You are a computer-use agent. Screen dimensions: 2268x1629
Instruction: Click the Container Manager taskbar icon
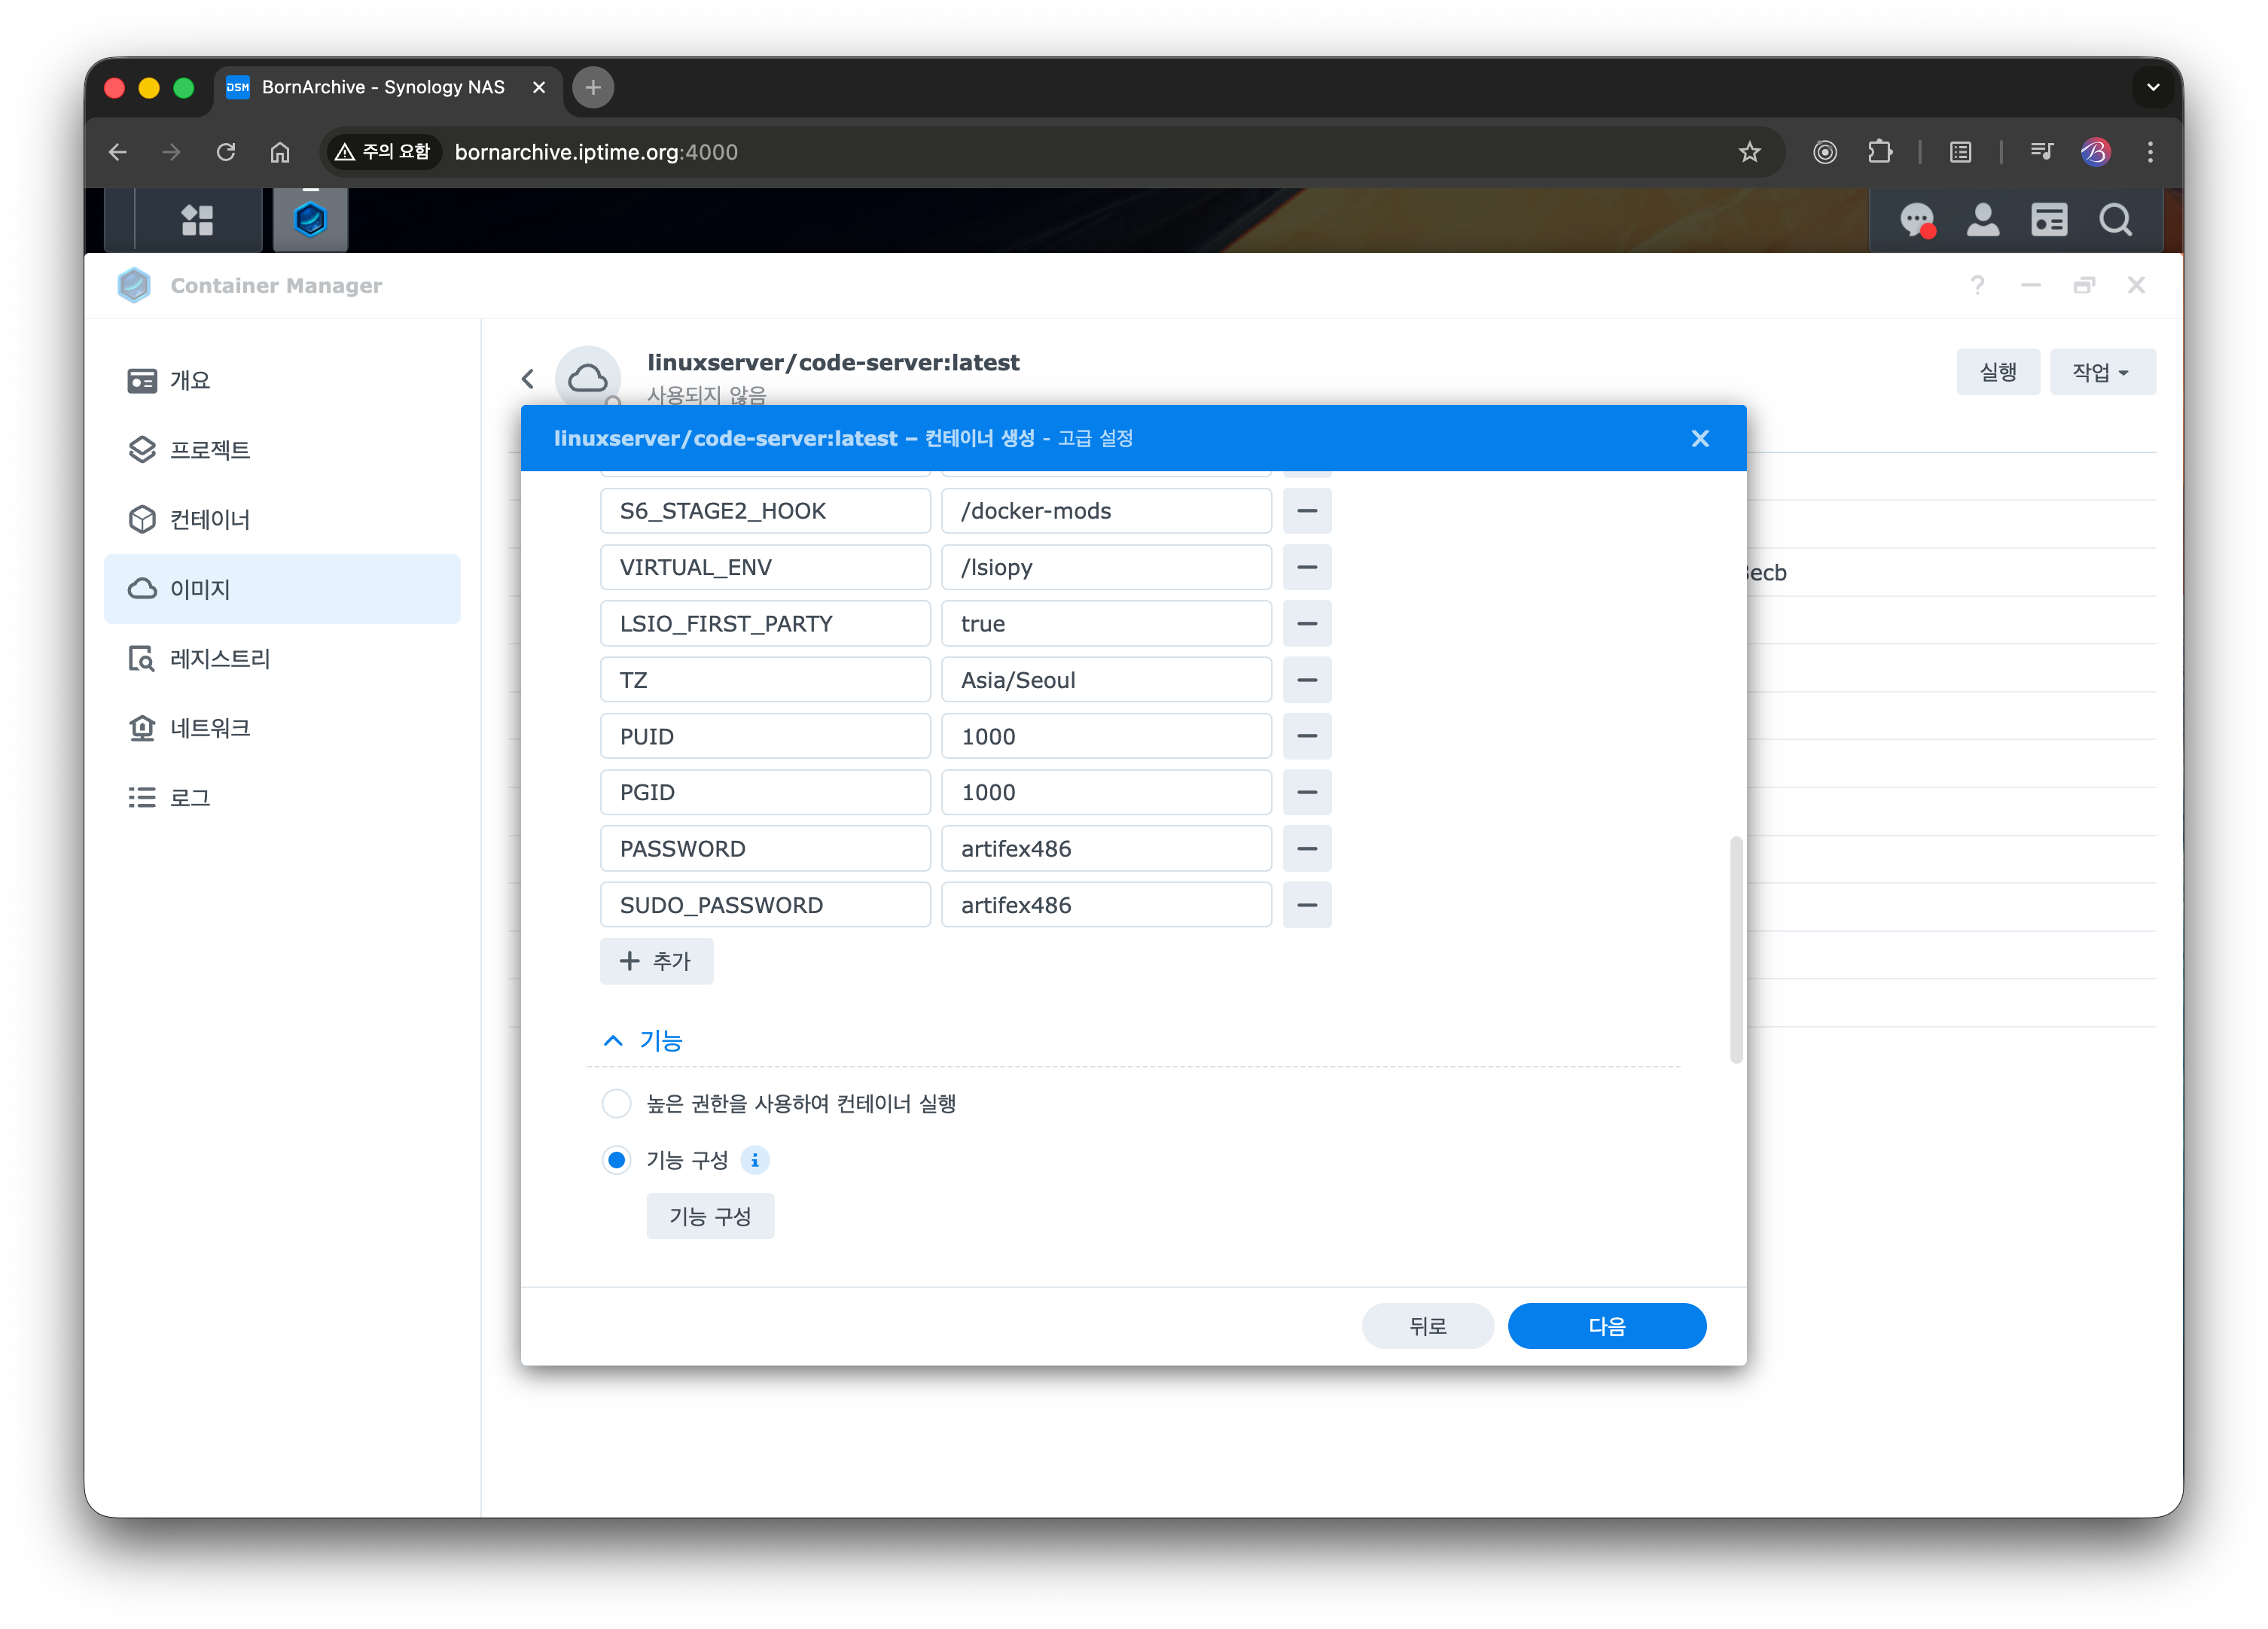click(x=310, y=220)
